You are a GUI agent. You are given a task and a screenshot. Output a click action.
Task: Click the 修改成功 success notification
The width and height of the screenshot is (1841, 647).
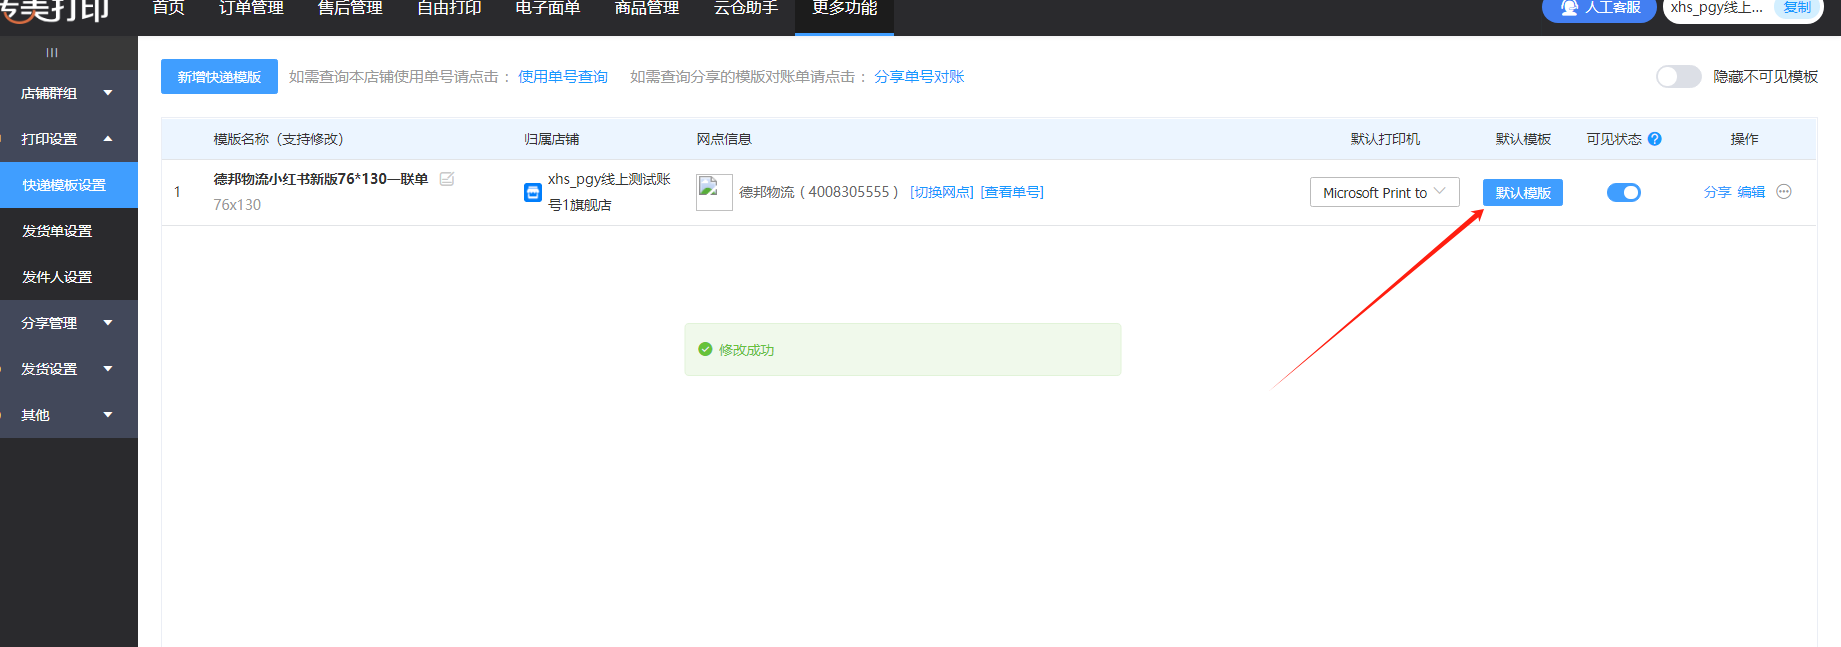point(902,350)
